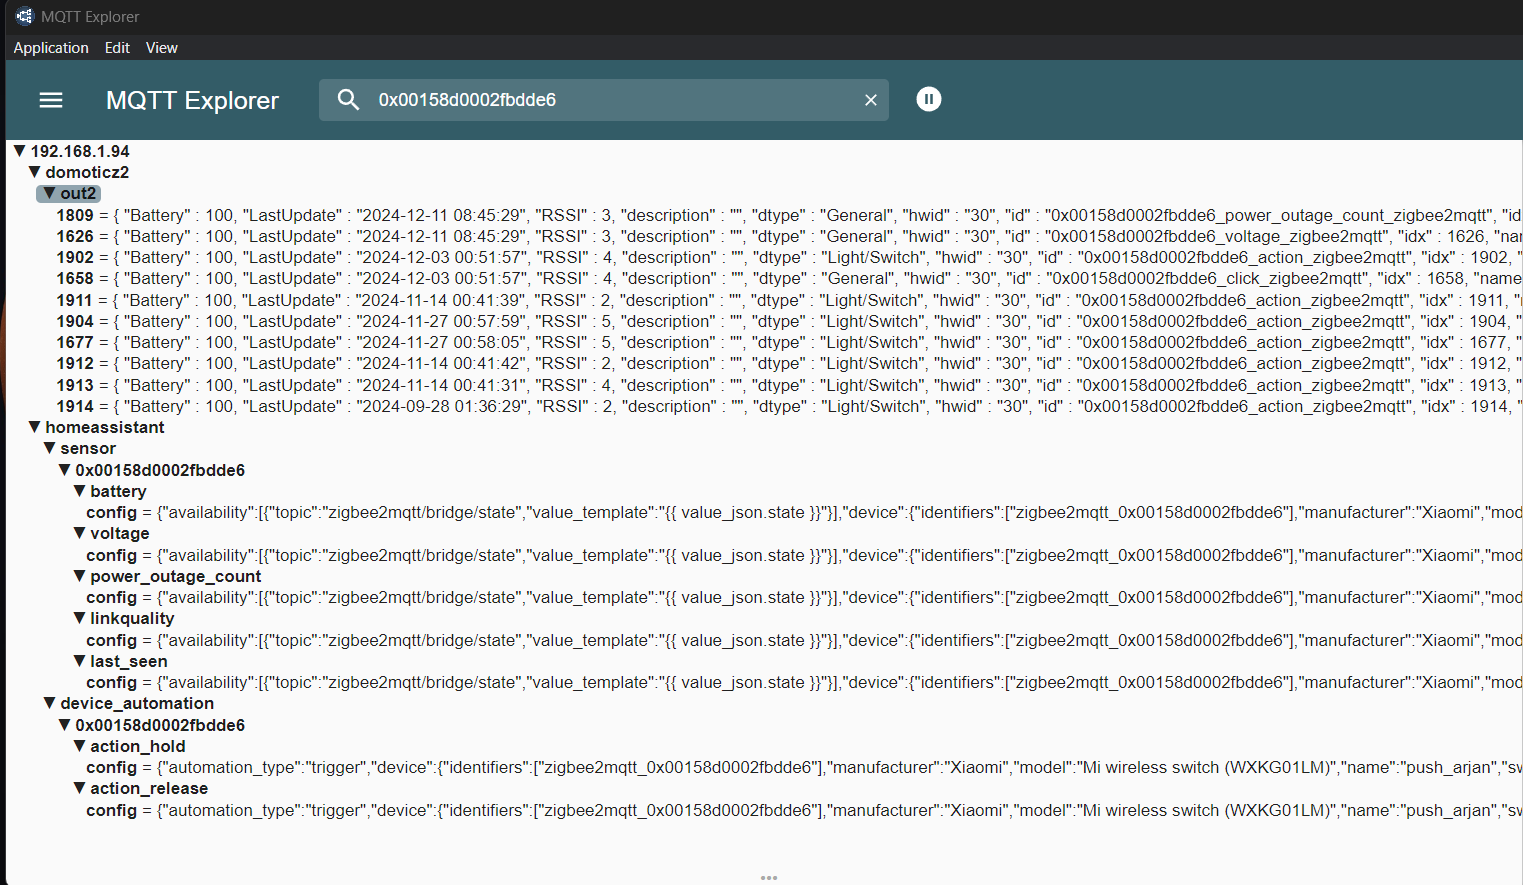Collapse the domoticz2 tree node
Screen dimensions: 1523x885
[x=34, y=172]
